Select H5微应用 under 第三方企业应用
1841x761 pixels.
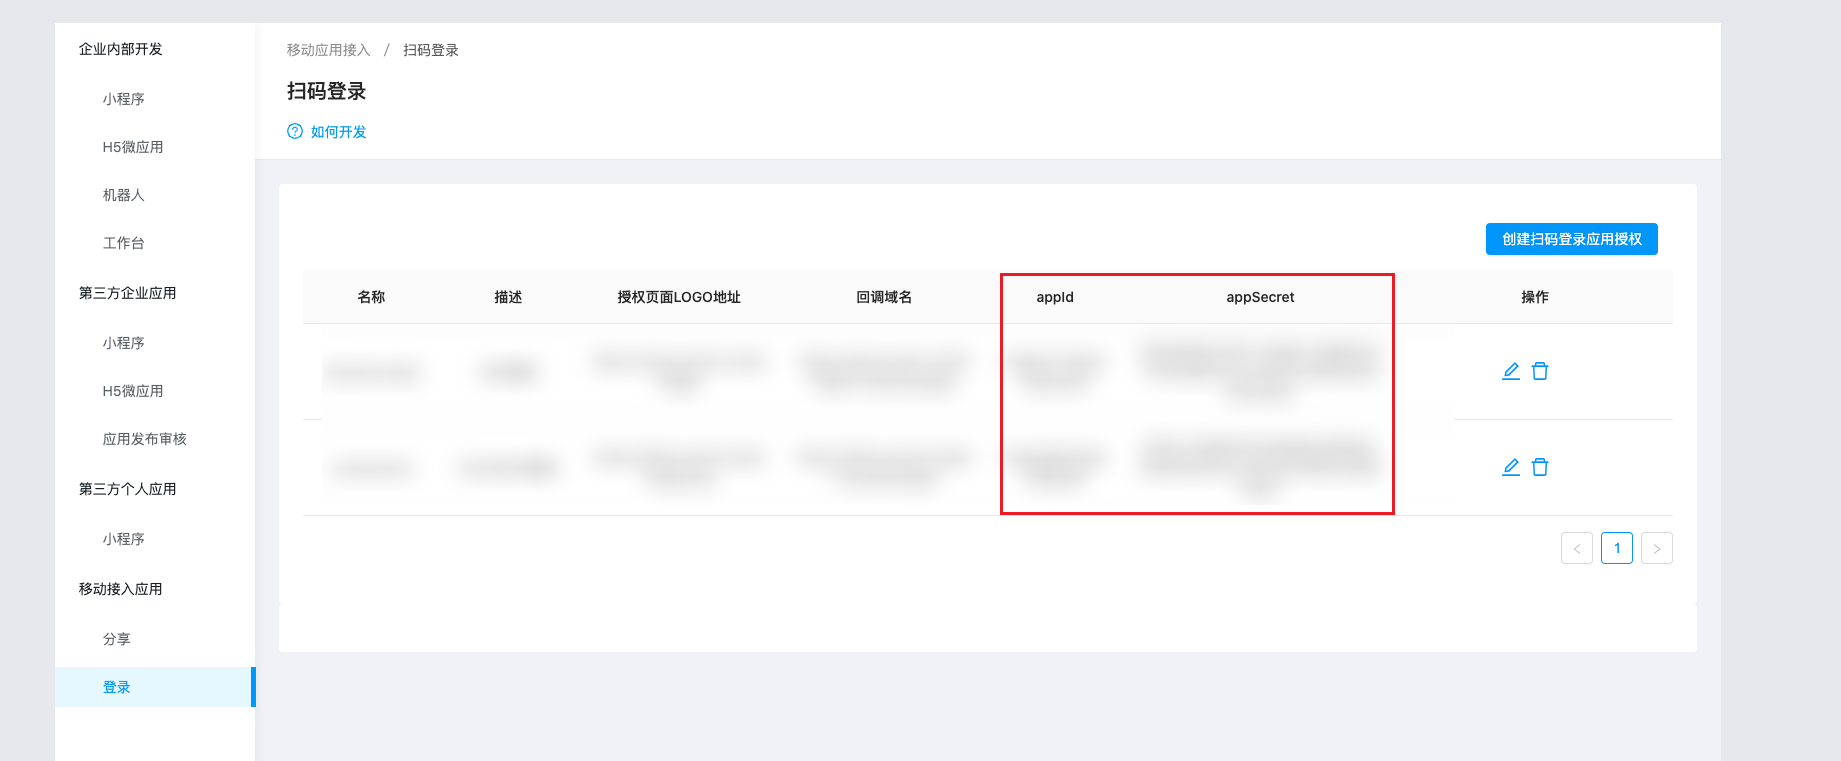click(x=133, y=391)
